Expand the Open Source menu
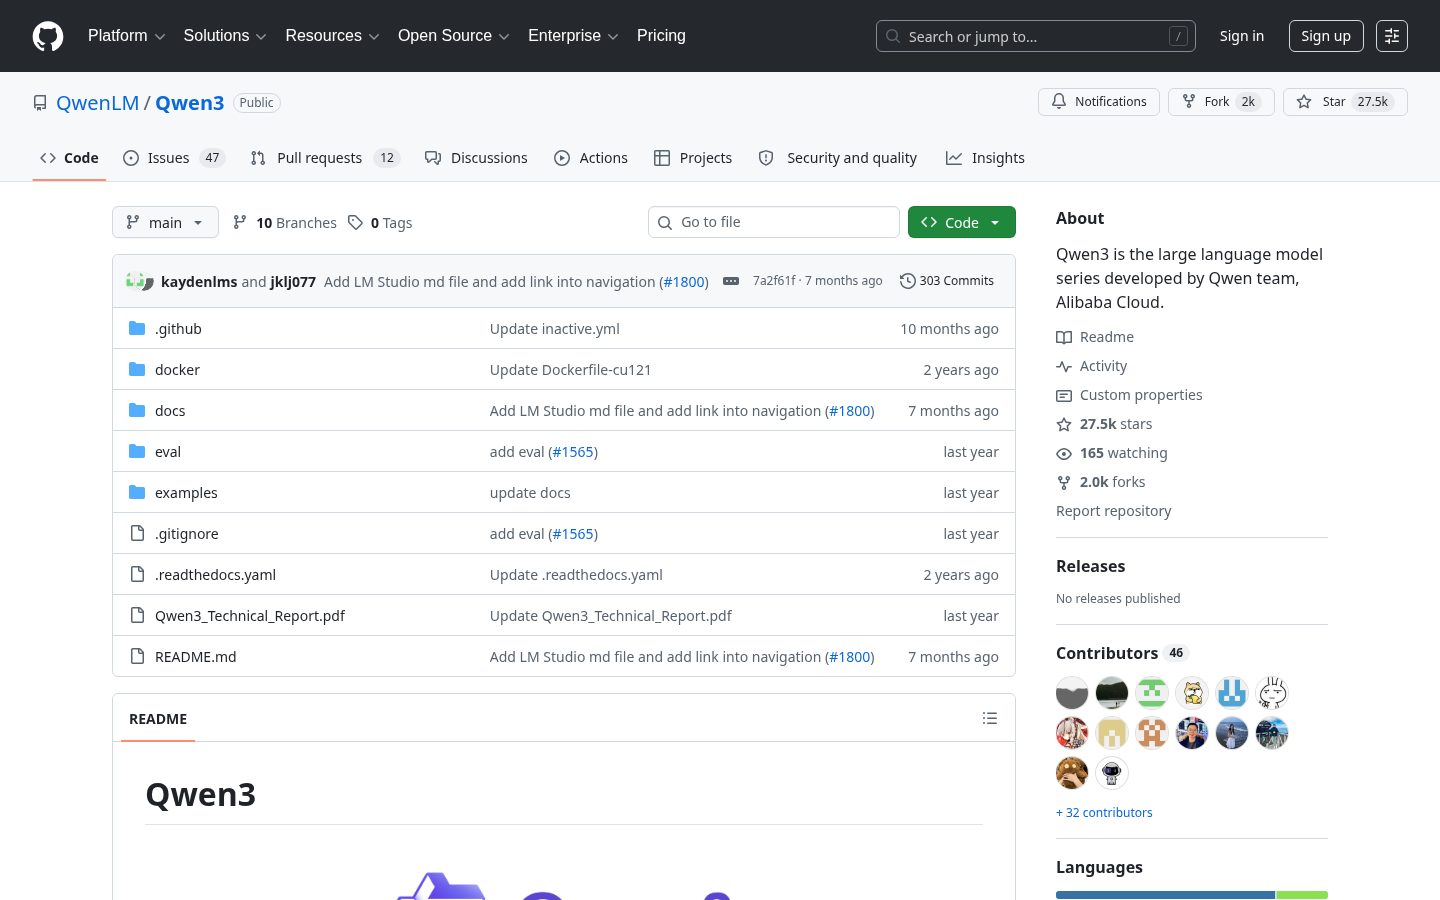 (x=454, y=36)
